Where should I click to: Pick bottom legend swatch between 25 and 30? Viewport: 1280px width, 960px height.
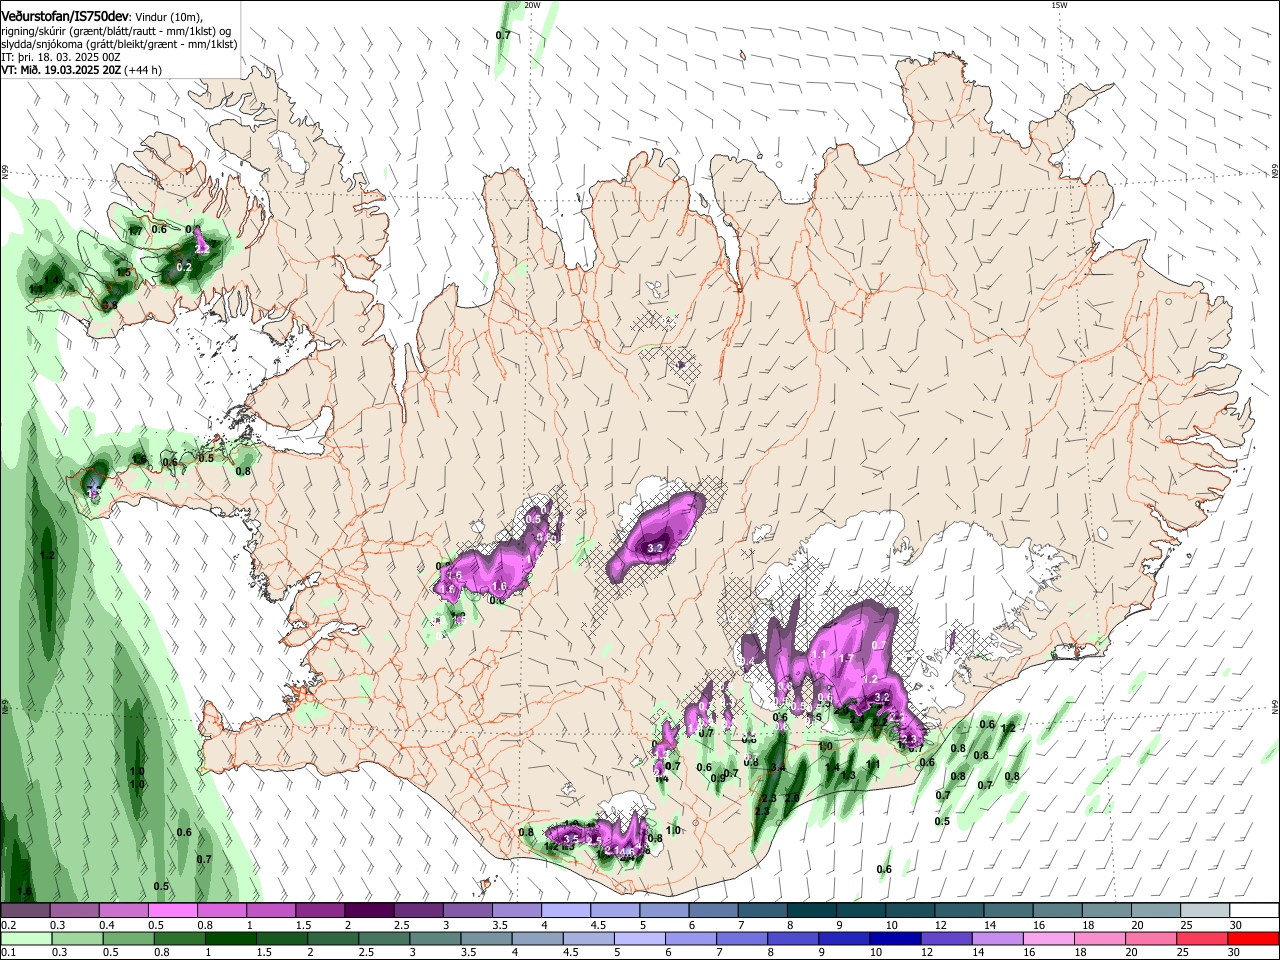tap(1202, 938)
